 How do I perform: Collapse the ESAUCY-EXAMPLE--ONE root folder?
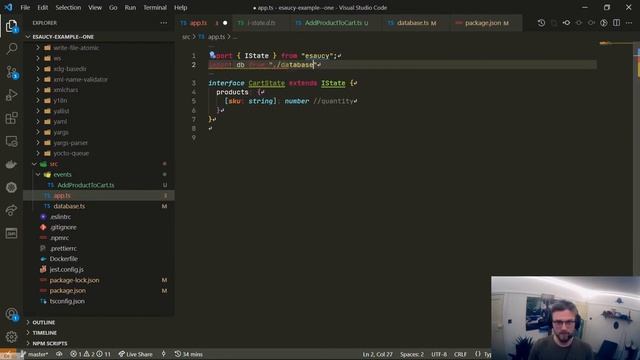[x=99, y=37]
